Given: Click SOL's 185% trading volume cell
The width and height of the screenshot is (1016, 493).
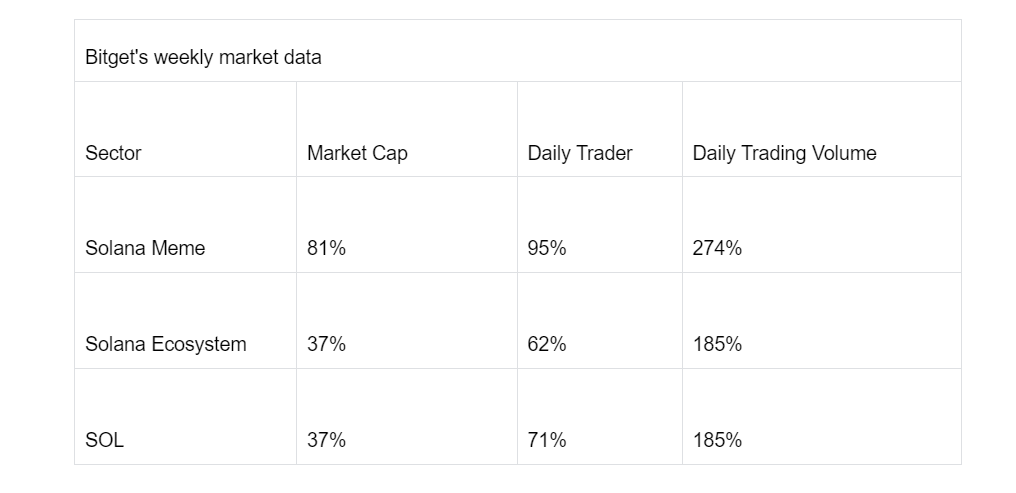Looking at the screenshot, I should coord(717,440).
